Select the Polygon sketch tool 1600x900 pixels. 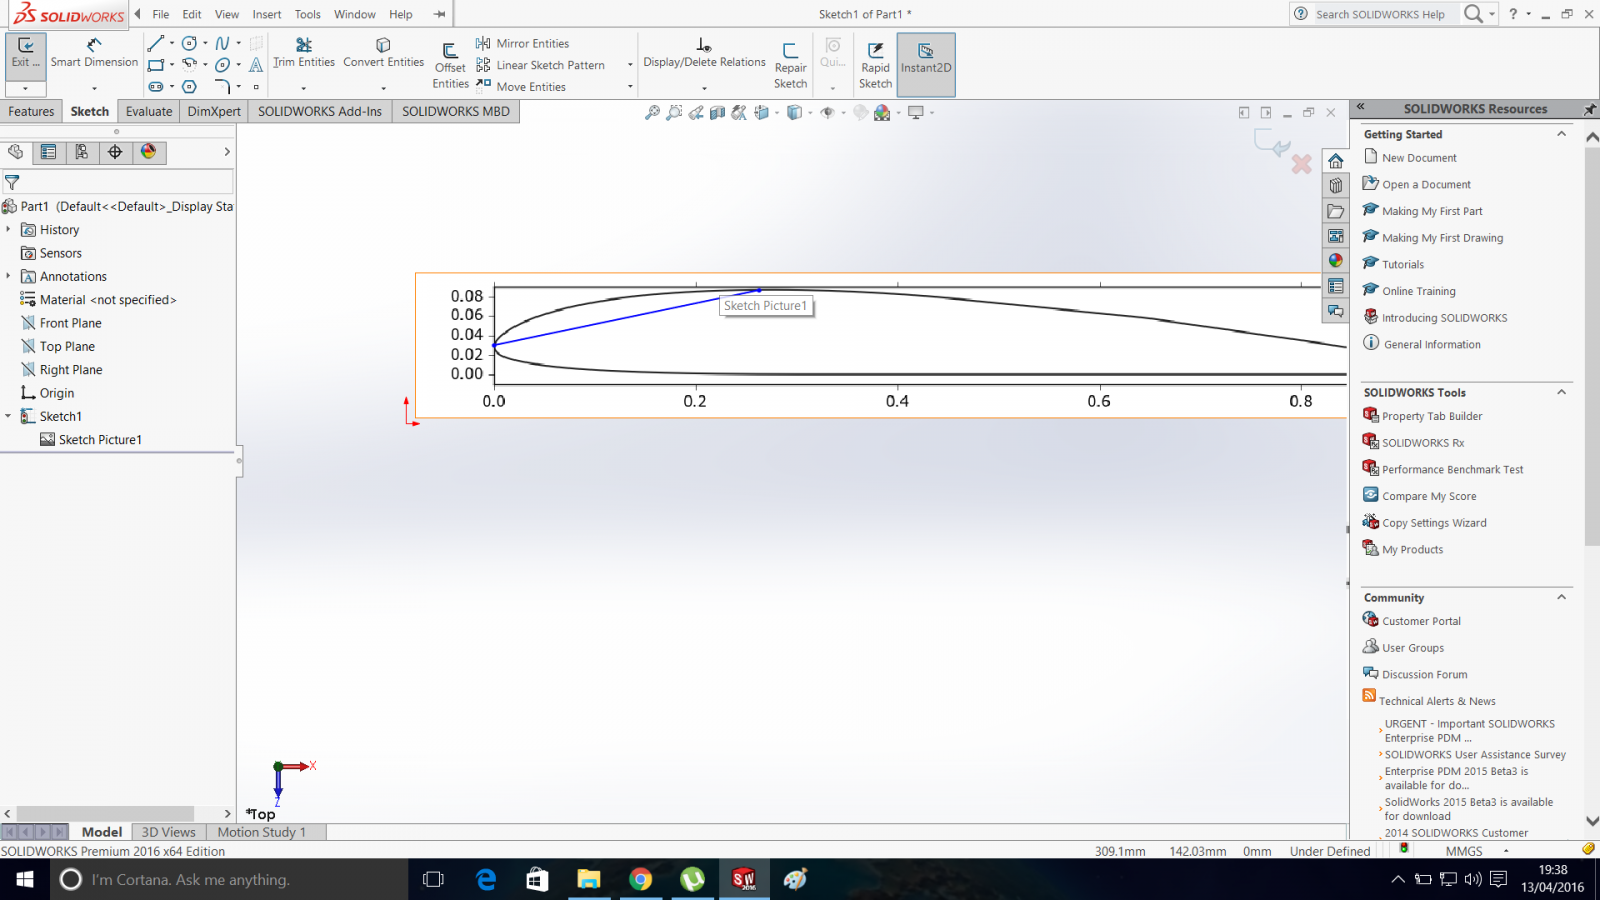[x=189, y=86]
